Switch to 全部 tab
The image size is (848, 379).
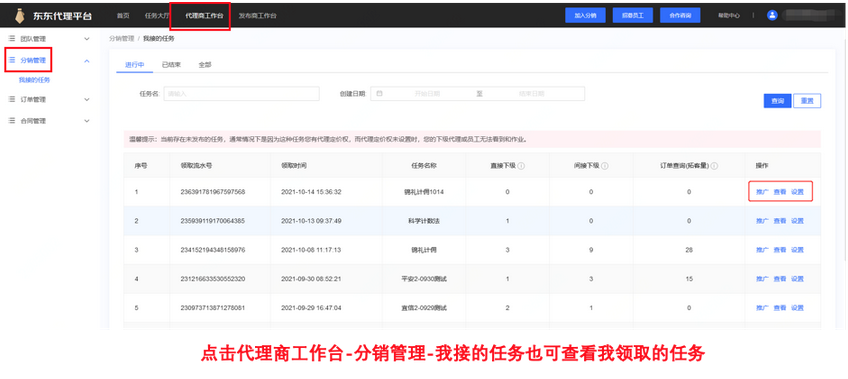tap(205, 65)
